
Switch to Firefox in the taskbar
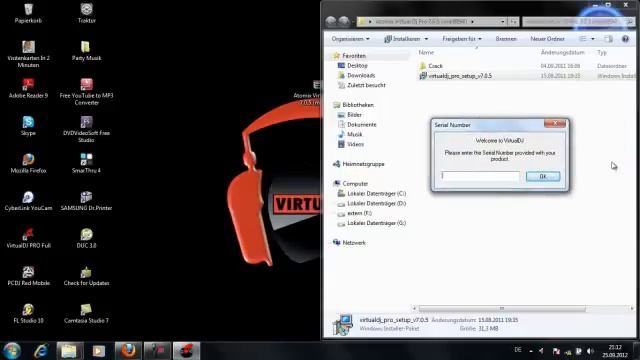pos(128,351)
